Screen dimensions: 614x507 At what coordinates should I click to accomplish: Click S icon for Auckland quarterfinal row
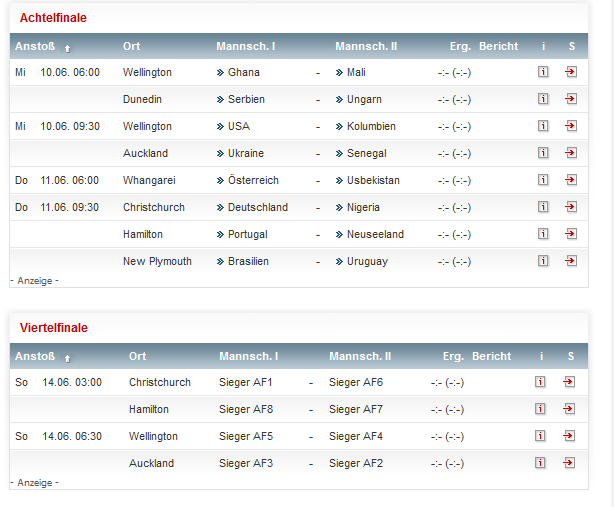click(569, 463)
